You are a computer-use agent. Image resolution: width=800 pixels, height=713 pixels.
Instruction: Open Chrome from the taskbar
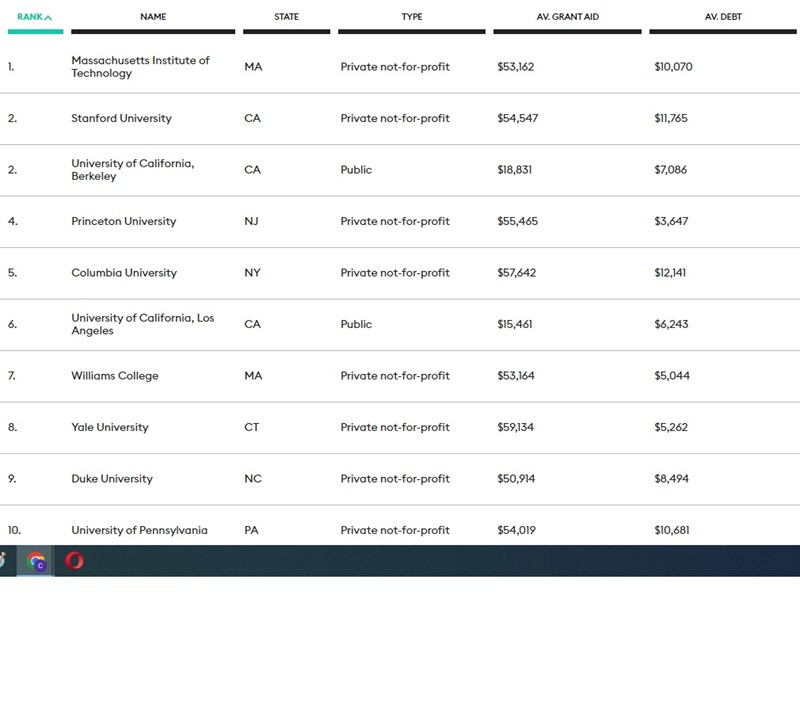click(x=36, y=561)
